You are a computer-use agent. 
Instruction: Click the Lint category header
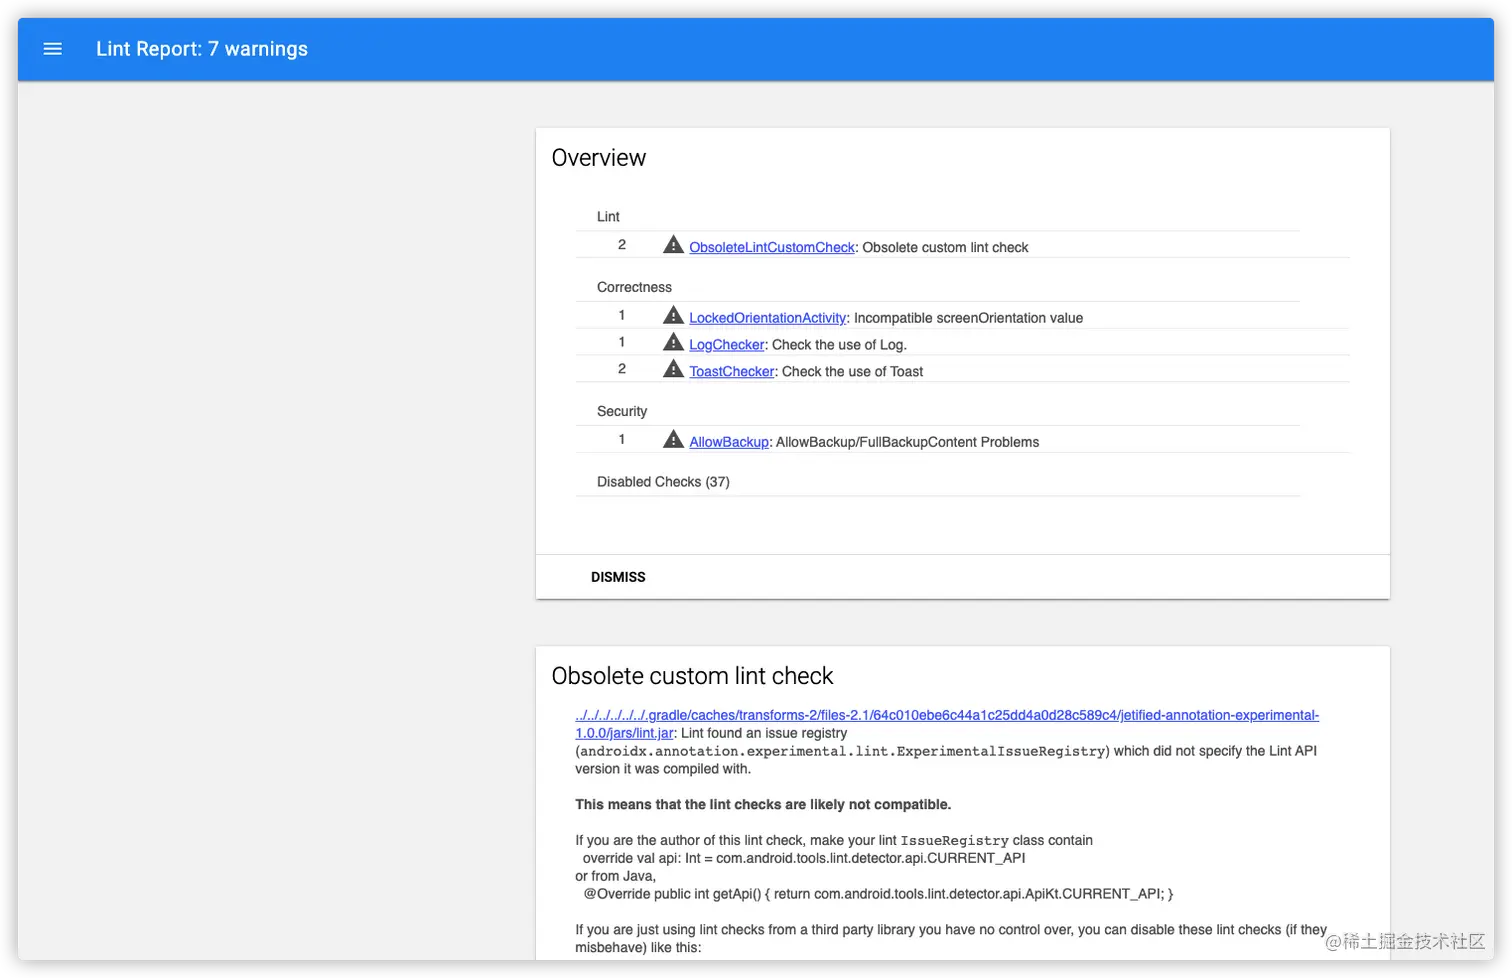click(x=608, y=216)
